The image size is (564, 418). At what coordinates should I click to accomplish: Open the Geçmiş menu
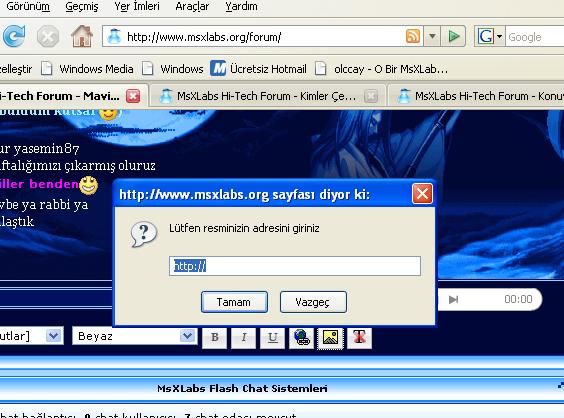coord(82,6)
